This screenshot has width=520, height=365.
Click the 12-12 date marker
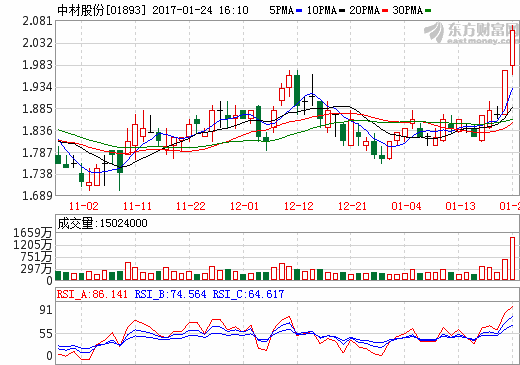click(299, 206)
